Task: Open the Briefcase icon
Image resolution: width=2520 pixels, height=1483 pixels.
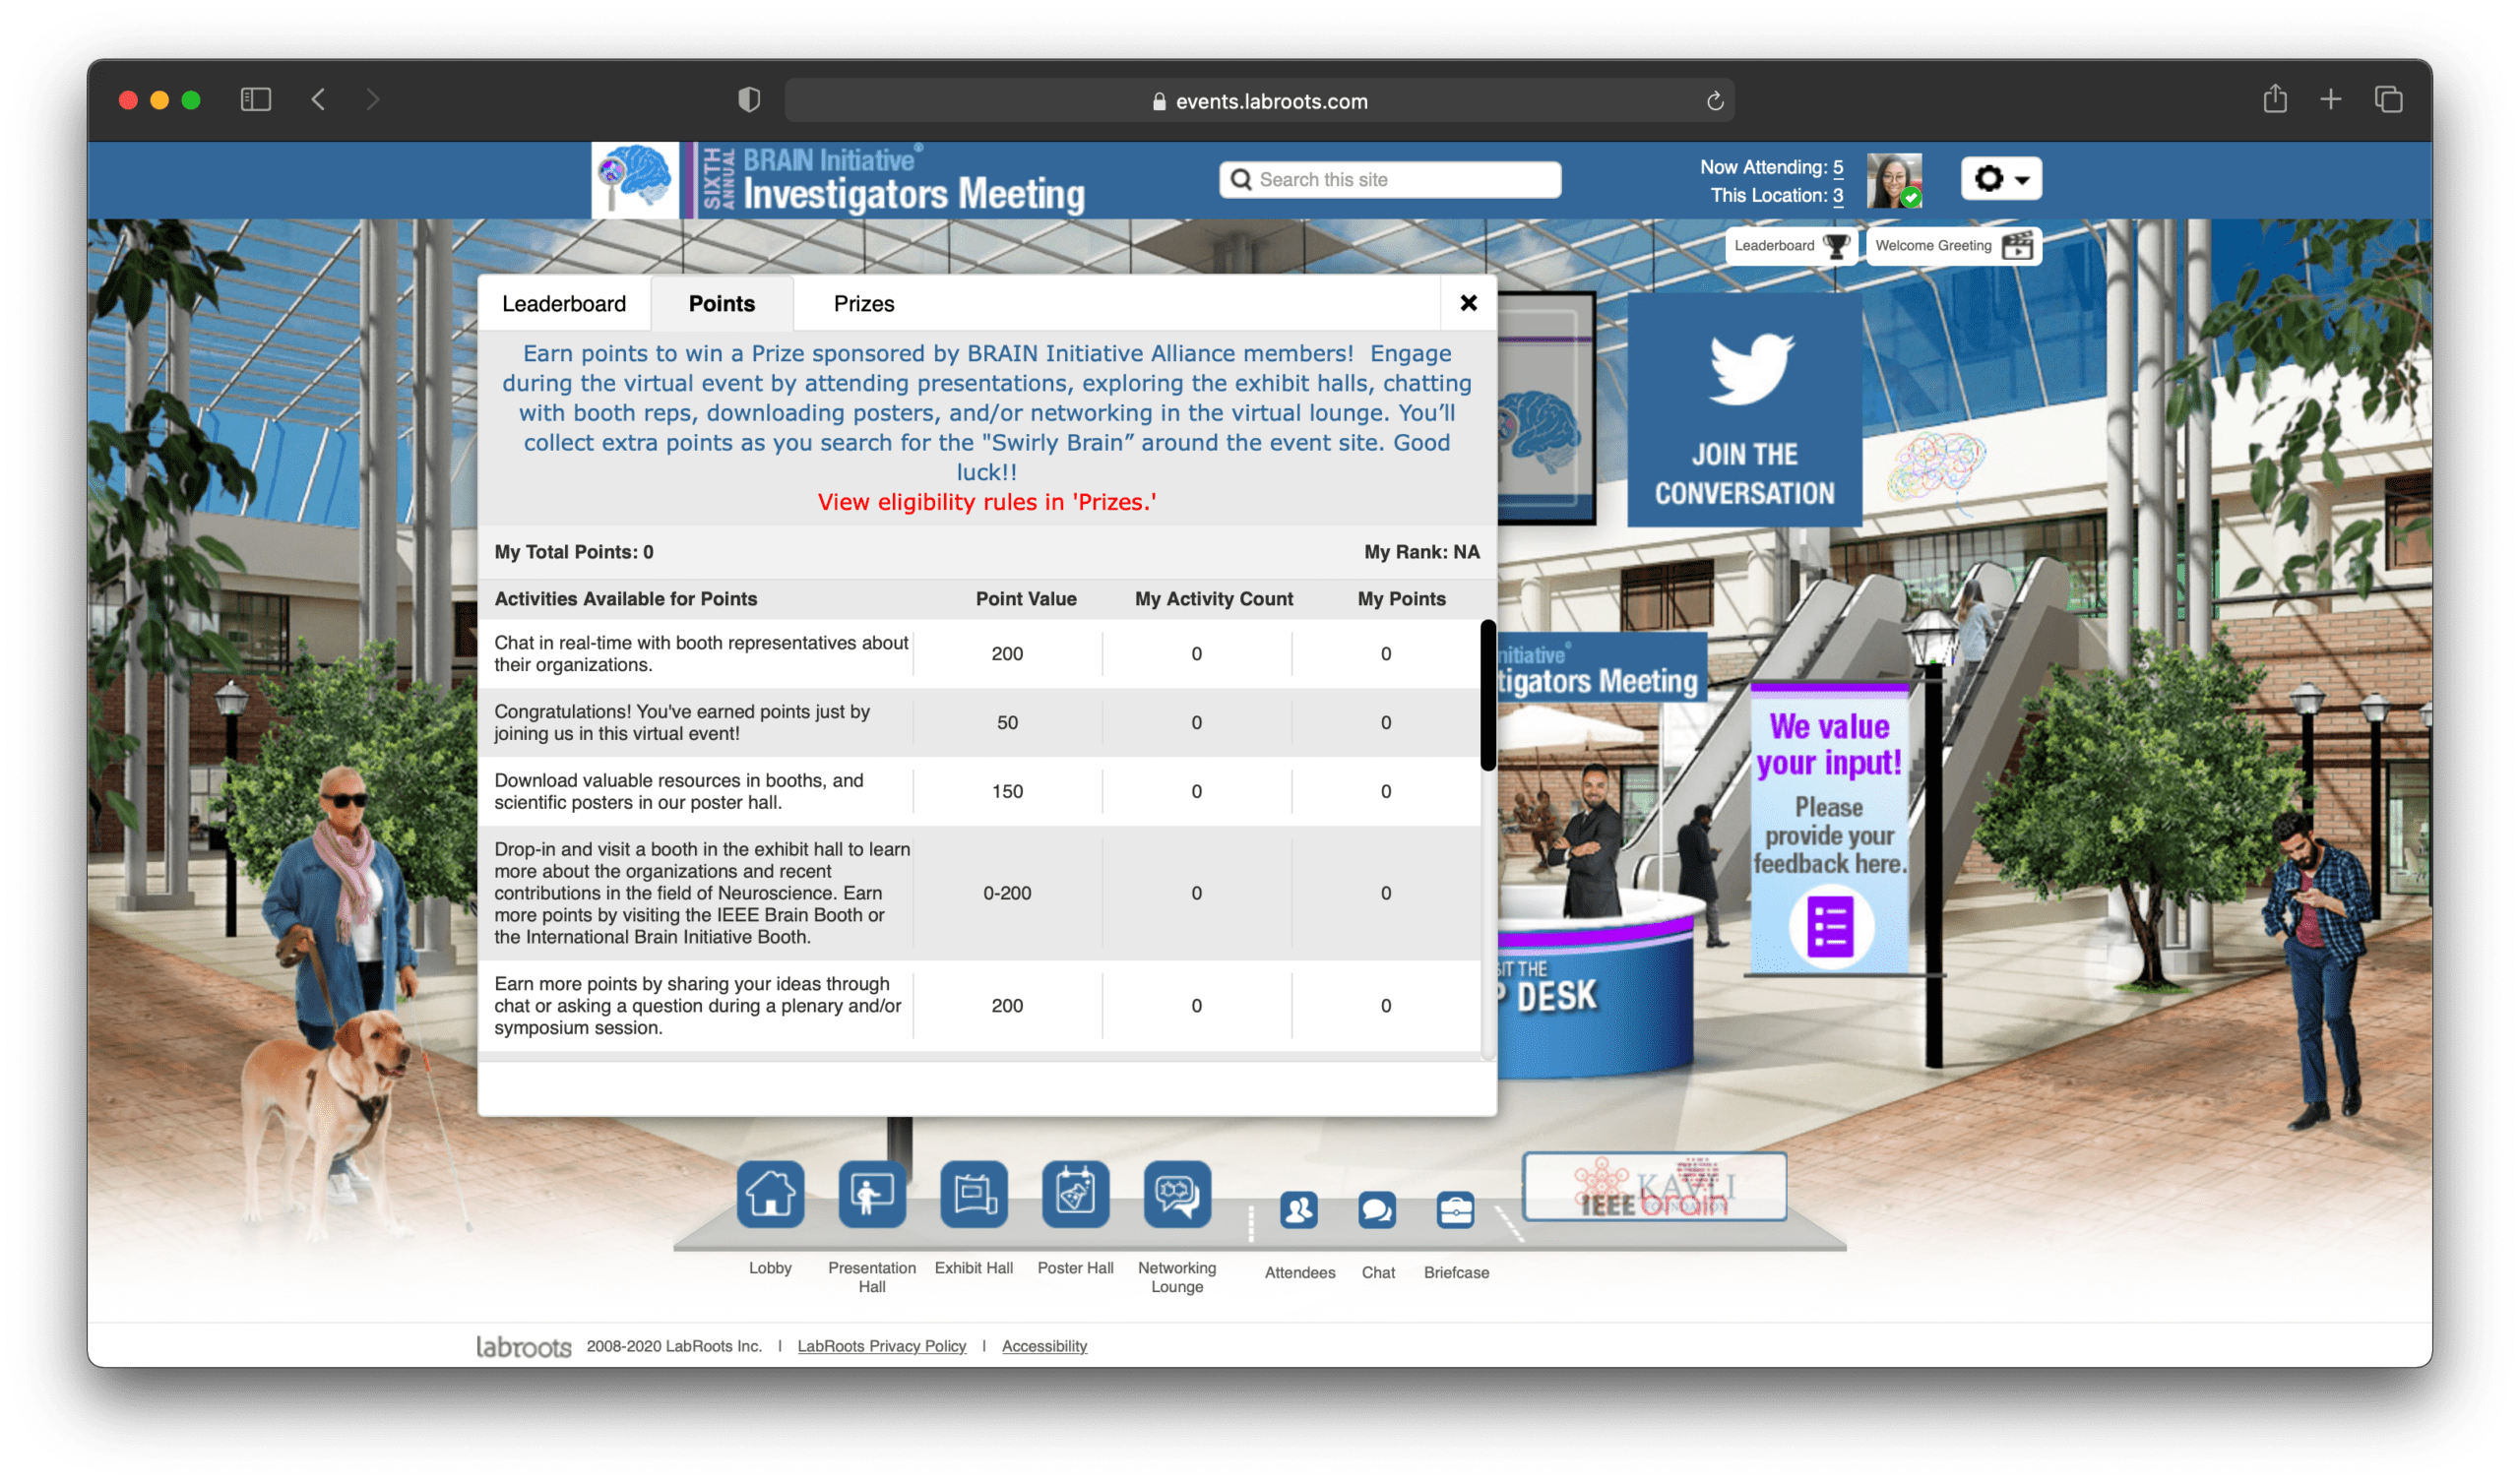Action: 1455,1210
